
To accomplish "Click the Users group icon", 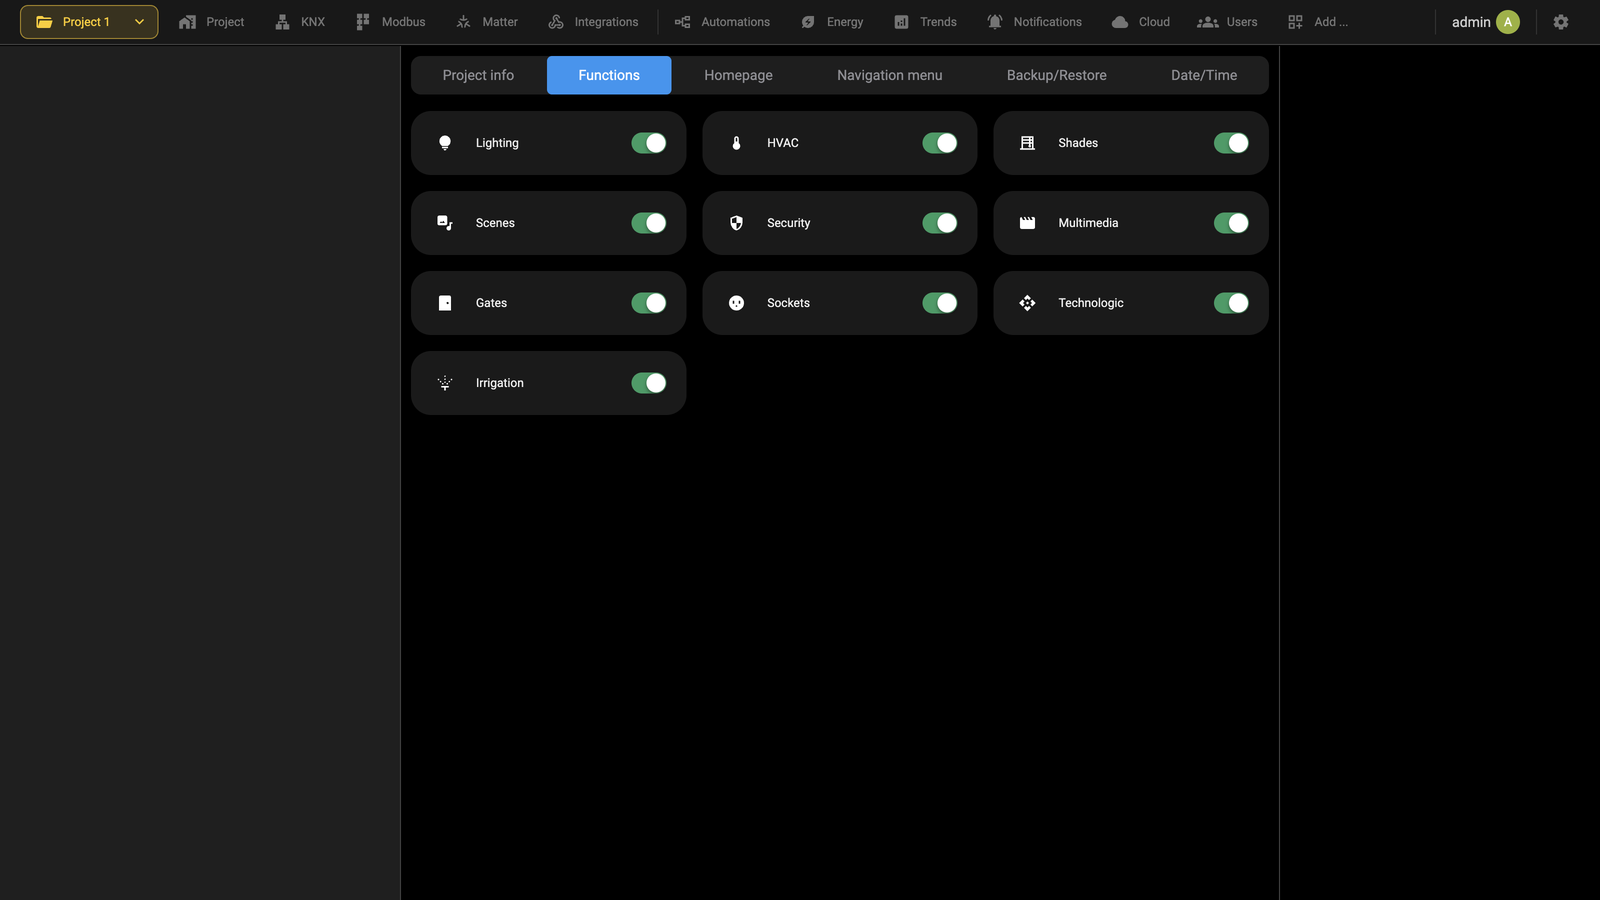I will coord(1208,22).
